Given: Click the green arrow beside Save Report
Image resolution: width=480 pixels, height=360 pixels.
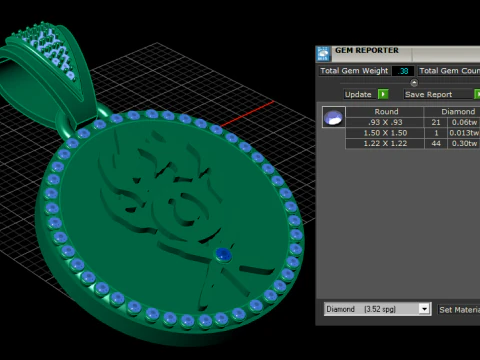Looking at the screenshot, I should point(477,94).
